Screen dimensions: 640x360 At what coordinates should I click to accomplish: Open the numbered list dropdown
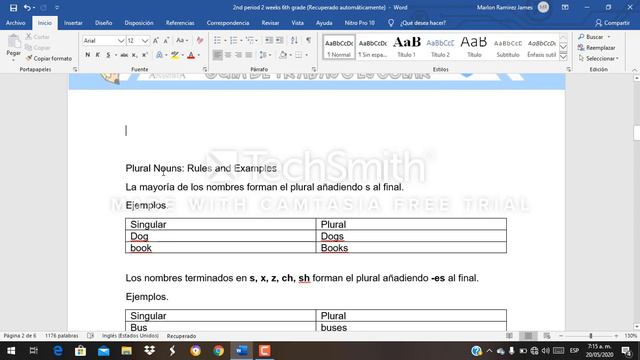(x=241, y=40)
